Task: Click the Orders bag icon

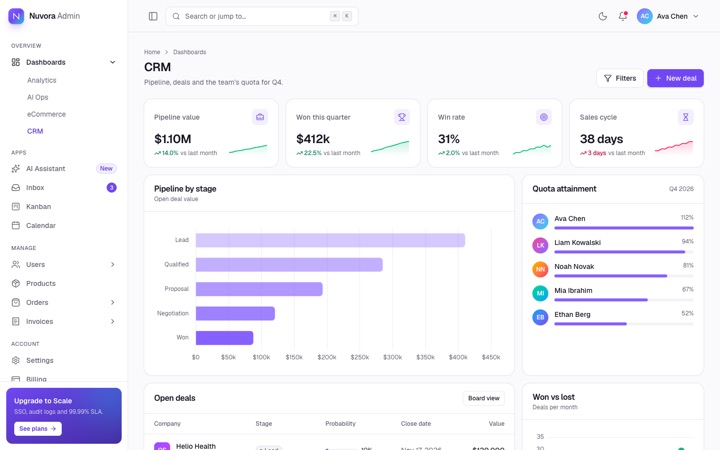Action: 16,302
